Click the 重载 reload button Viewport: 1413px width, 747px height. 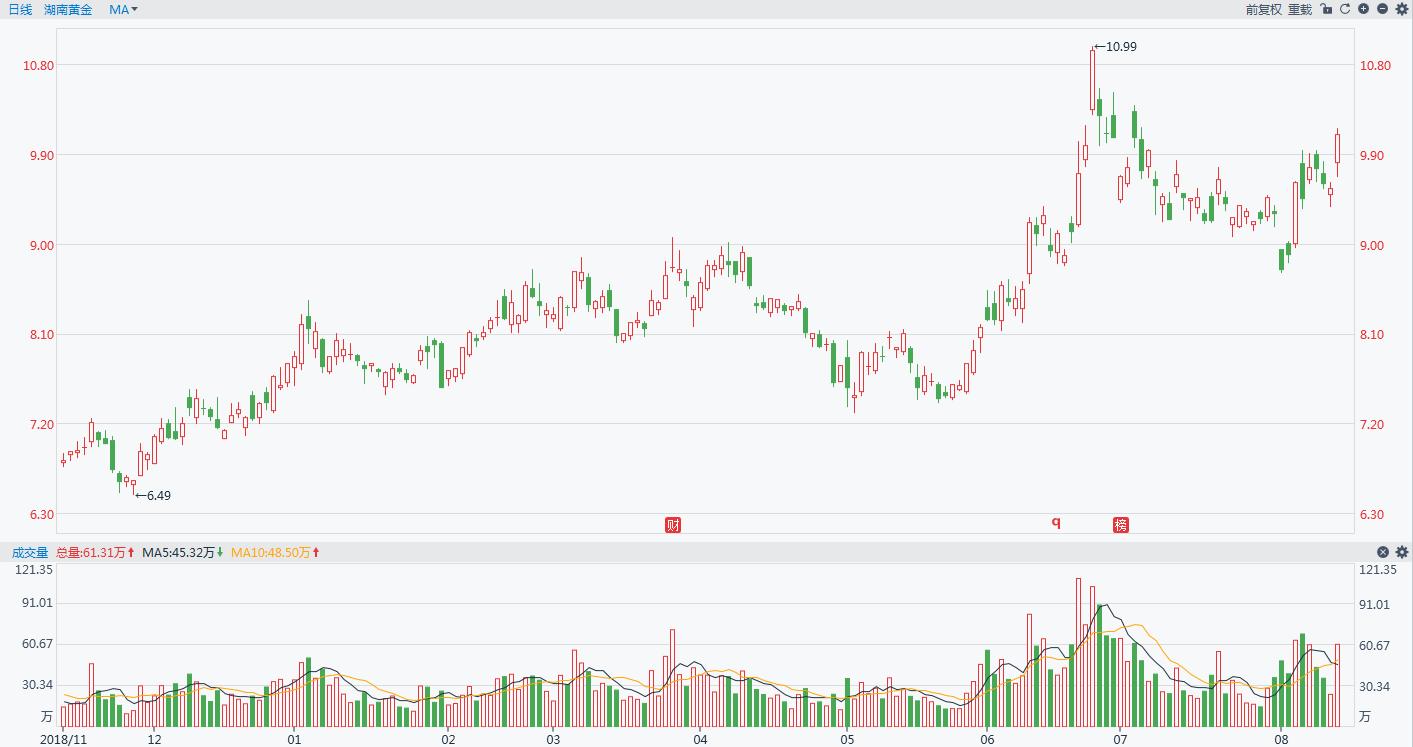1299,9
